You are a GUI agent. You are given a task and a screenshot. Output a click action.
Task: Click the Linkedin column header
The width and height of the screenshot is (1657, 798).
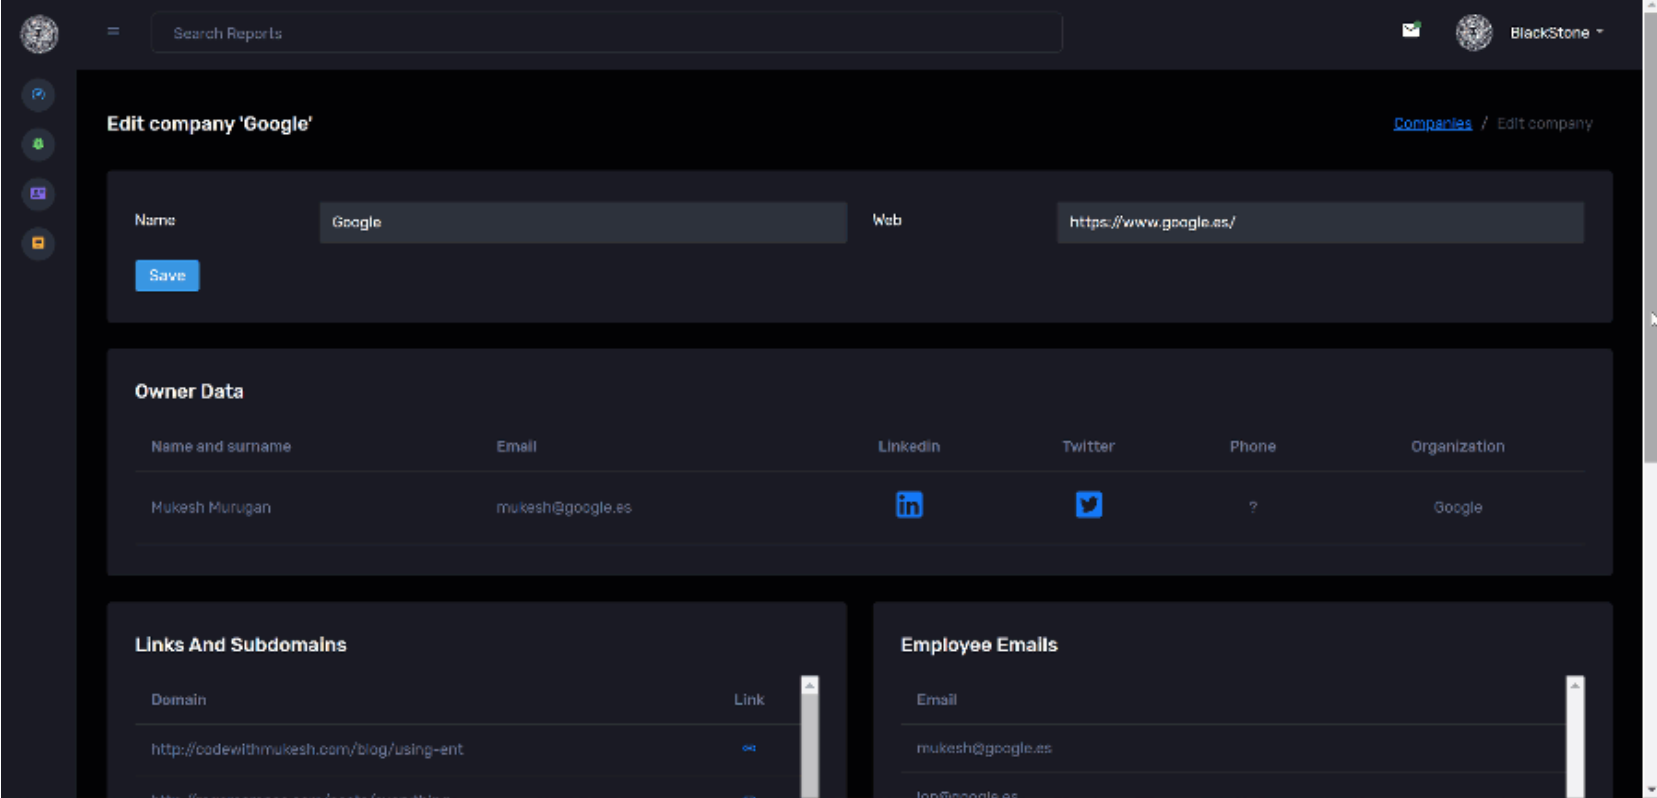[x=909, y=446]
